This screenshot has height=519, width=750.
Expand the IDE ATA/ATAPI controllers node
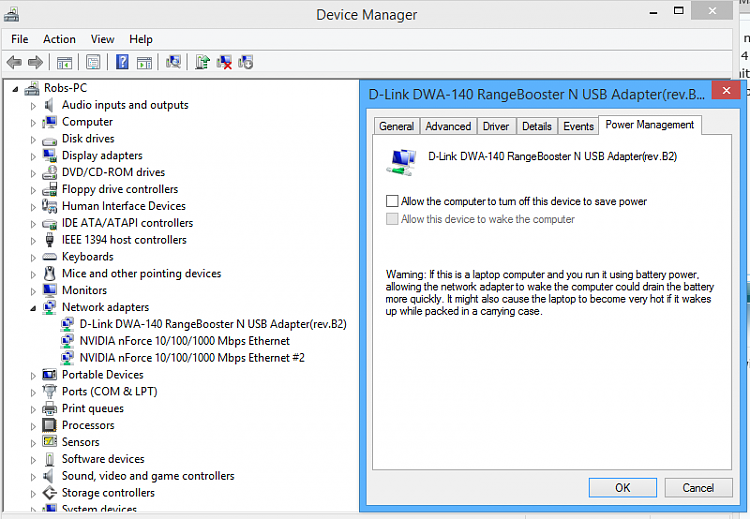pos(33,224)
